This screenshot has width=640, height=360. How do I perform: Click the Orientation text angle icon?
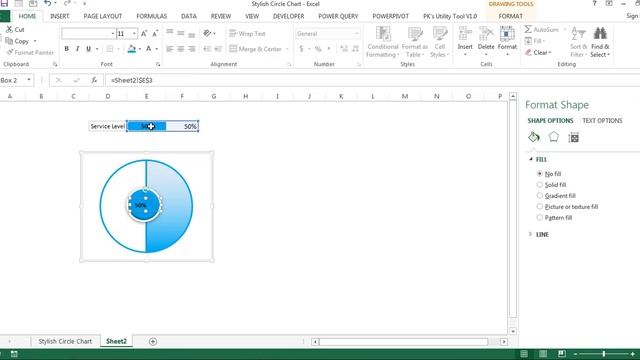207,33
